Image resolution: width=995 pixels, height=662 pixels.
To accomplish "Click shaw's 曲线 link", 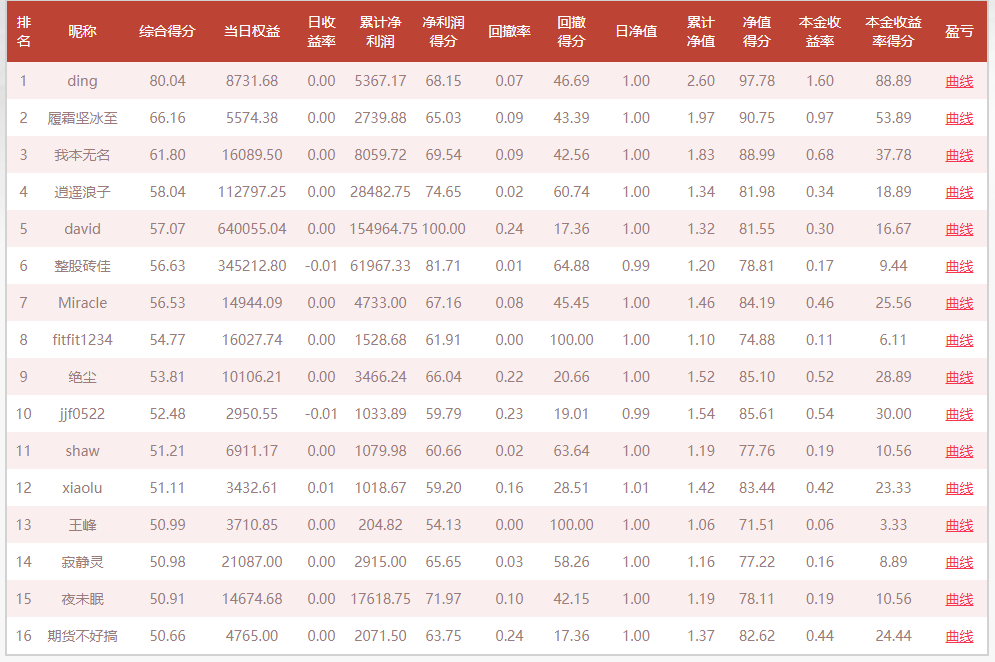I will click(959, 451).
